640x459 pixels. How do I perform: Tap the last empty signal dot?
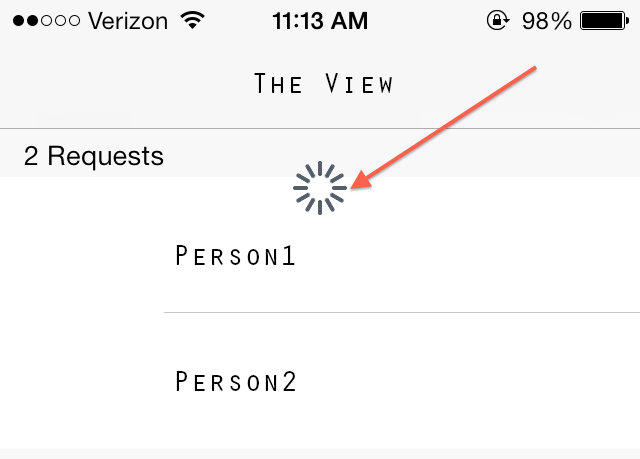[x=74, y=20]
